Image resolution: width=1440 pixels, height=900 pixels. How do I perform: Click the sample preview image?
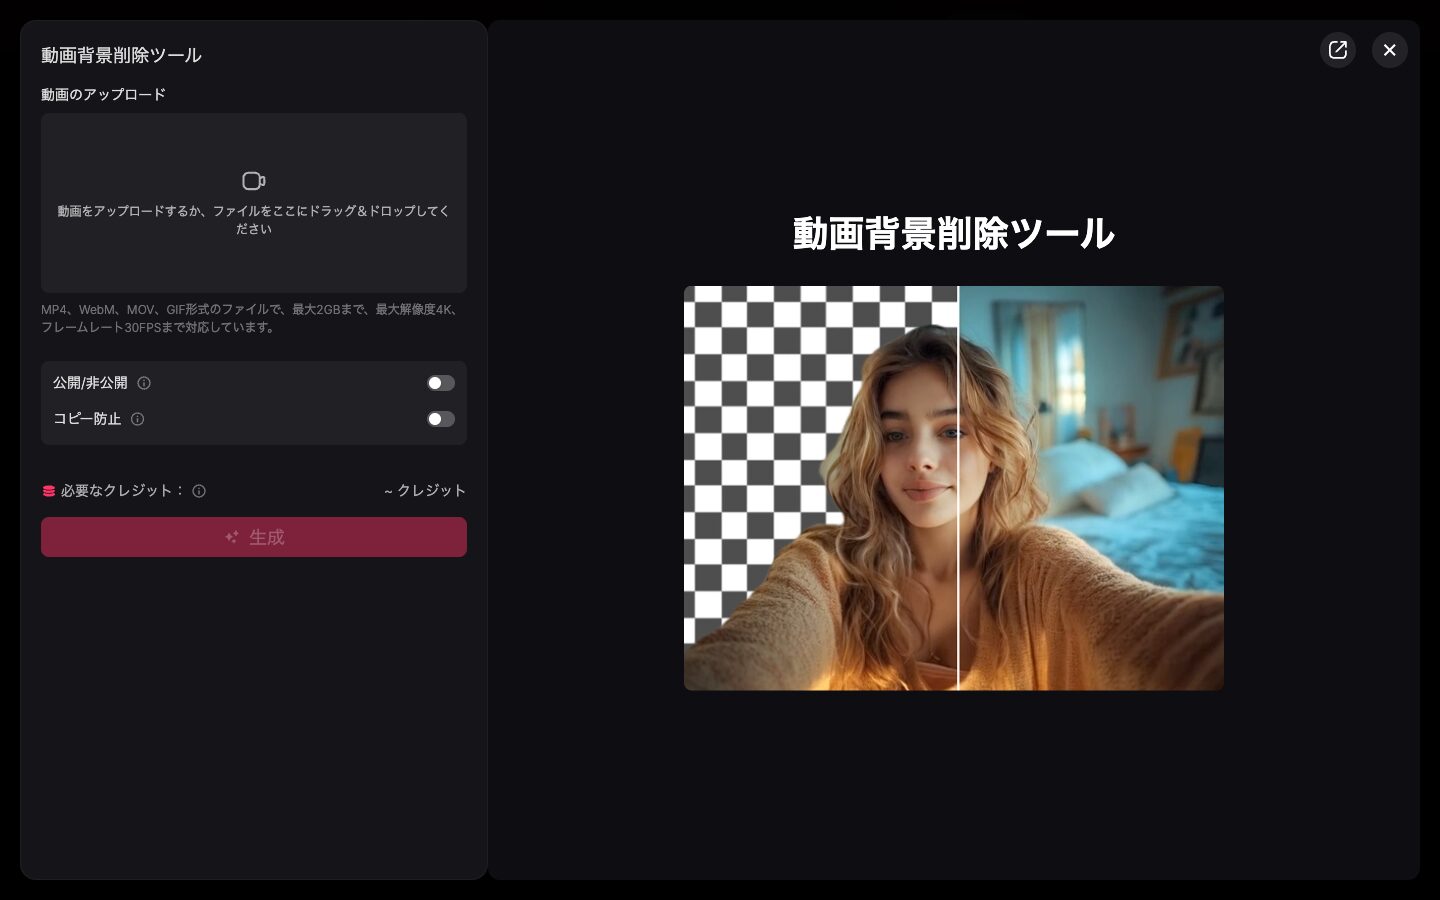pos(954,488)
